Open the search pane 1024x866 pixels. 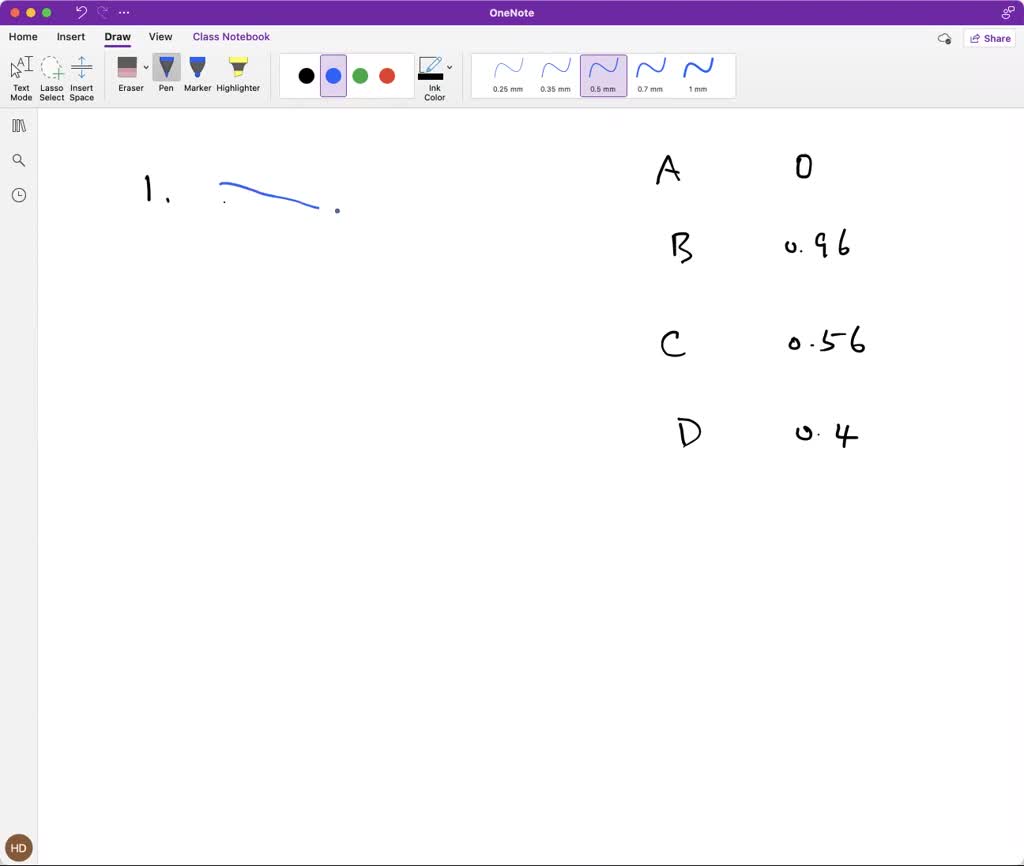(x=19, y=160)
